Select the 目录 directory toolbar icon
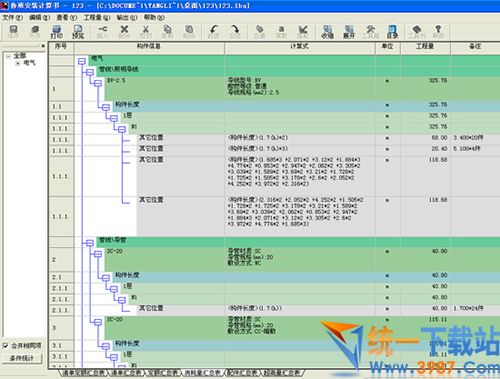500x379 pixels. click(392, 32)
